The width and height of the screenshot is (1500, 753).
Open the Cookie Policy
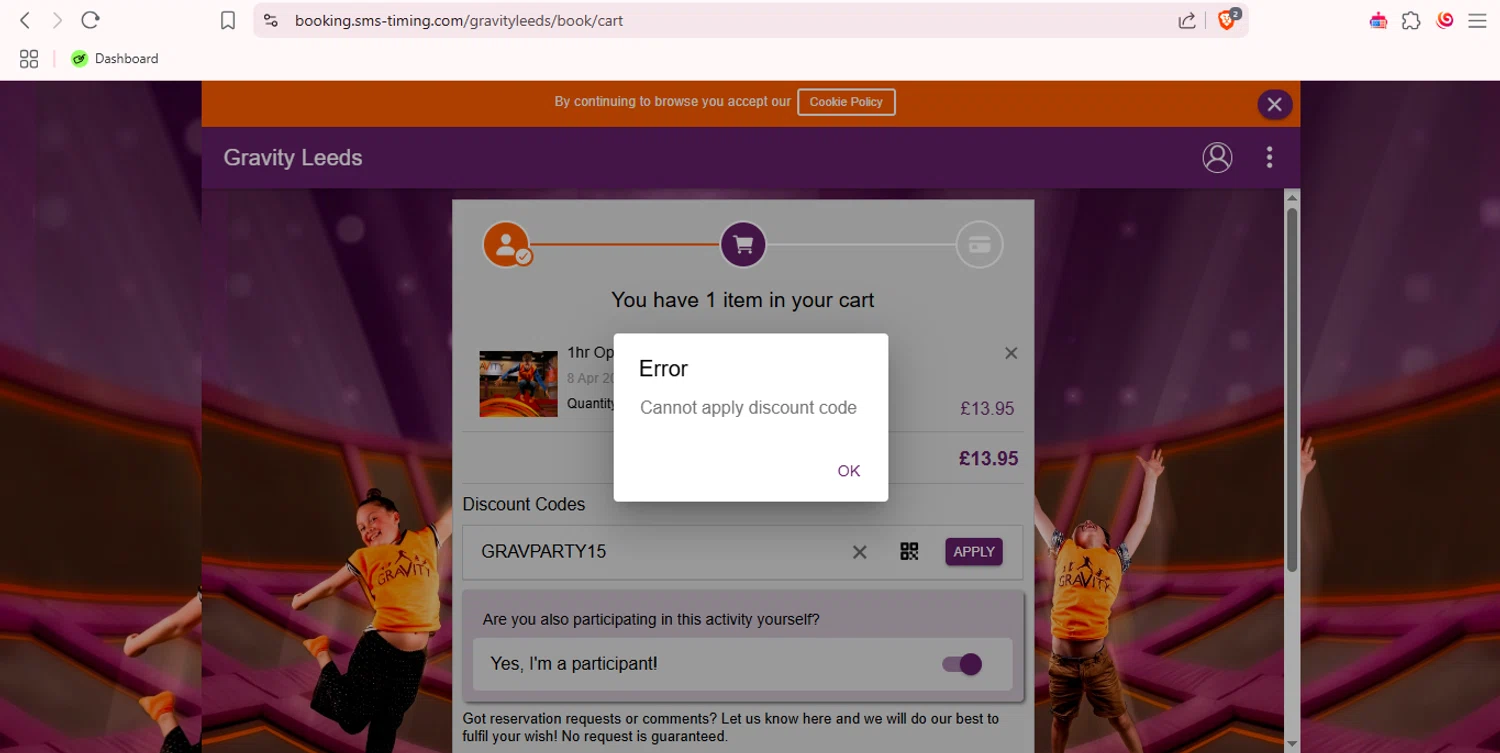[846, 102]
